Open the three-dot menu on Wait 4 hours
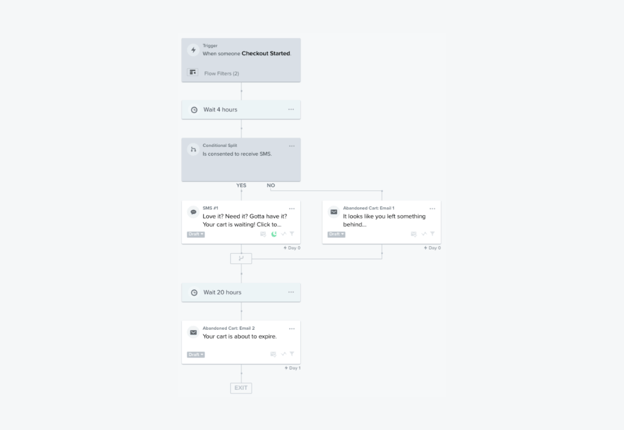Image resolution: width=624 pixels, height=430 pixels. 291,110
